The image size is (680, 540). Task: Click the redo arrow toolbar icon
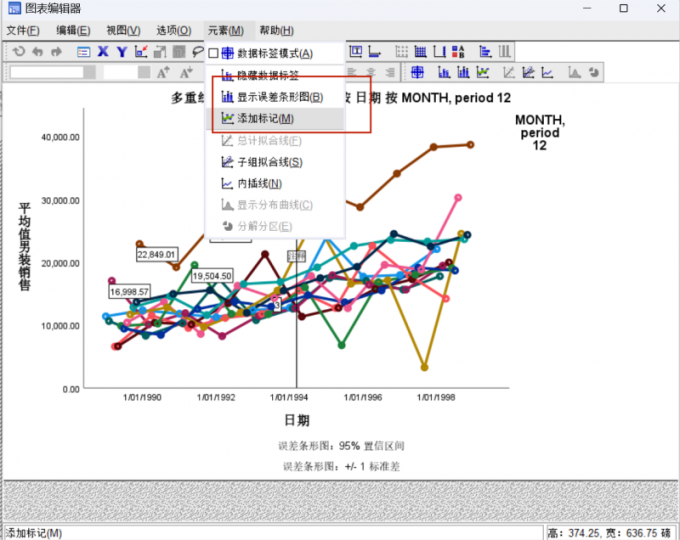tap(56, 52)
